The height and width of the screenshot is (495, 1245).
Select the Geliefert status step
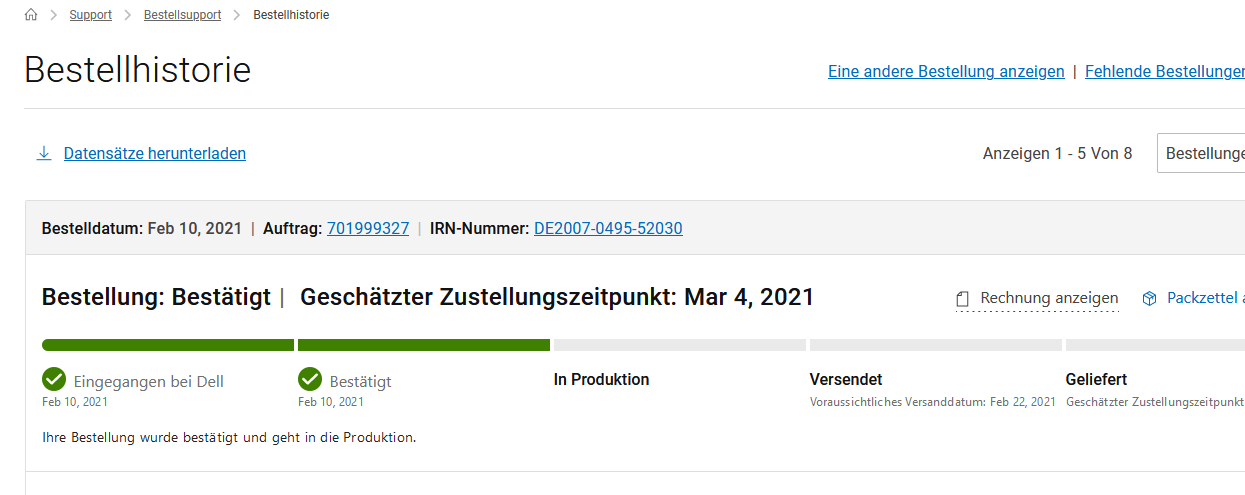[x=1096, y=380]
